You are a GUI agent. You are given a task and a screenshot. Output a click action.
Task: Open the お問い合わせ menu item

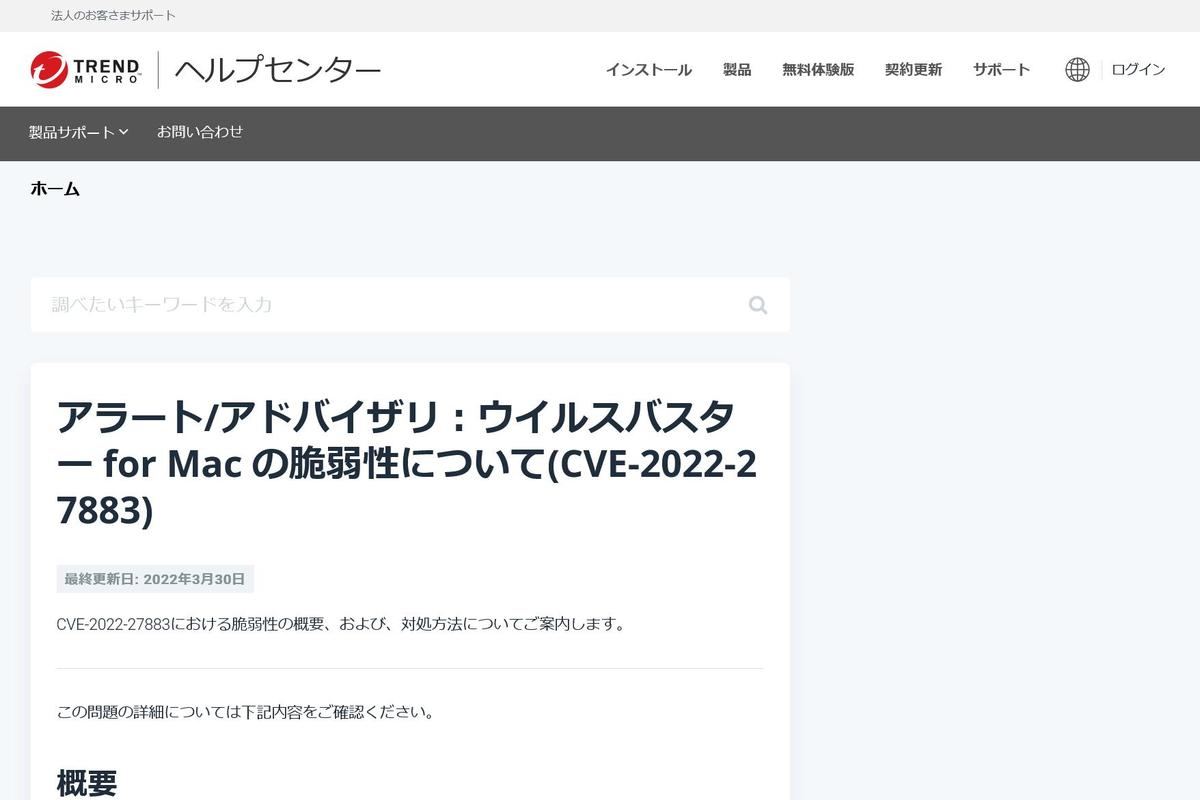click(200, 132)
